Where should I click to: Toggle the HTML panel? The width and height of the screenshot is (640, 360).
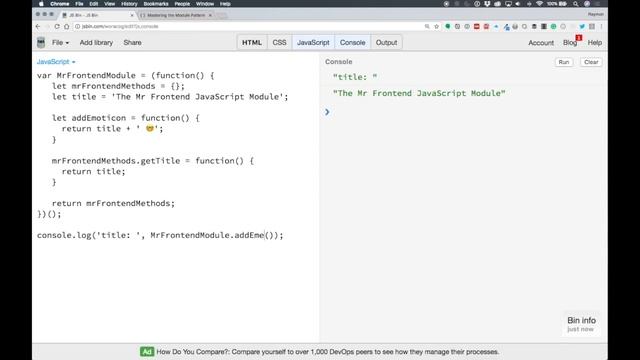(x=252, y=42)
